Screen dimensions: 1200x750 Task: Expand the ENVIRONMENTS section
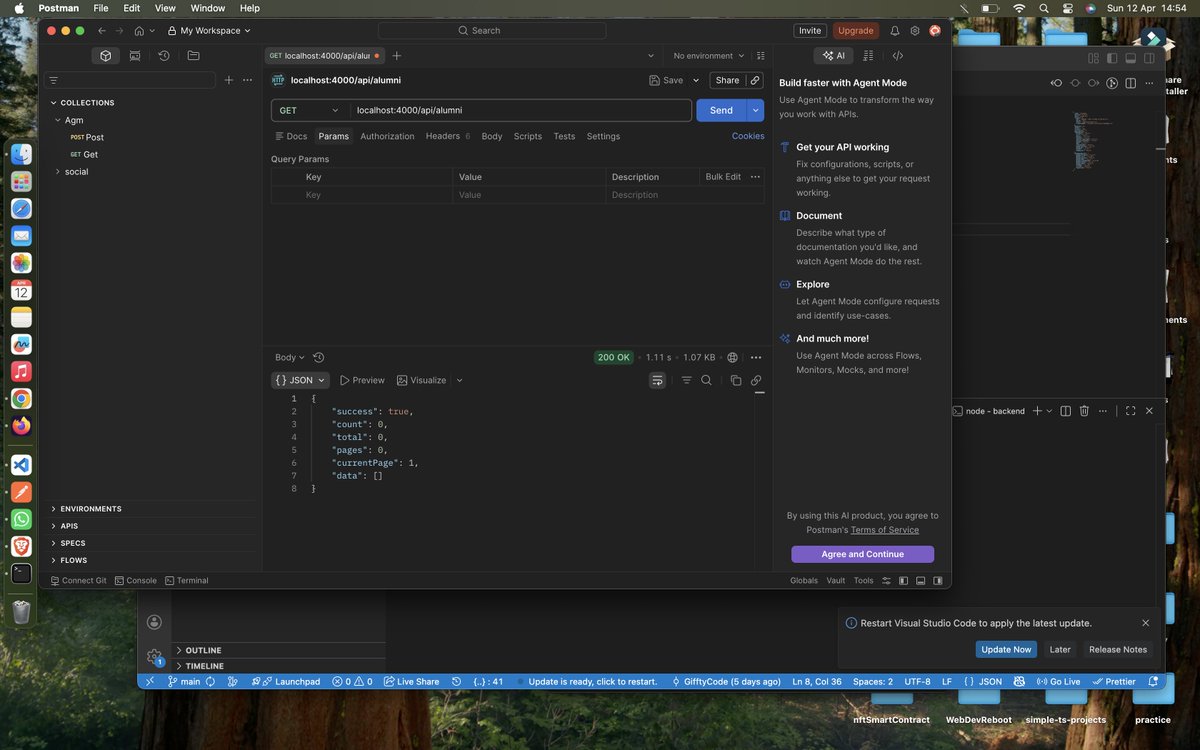tap(90, 509)
